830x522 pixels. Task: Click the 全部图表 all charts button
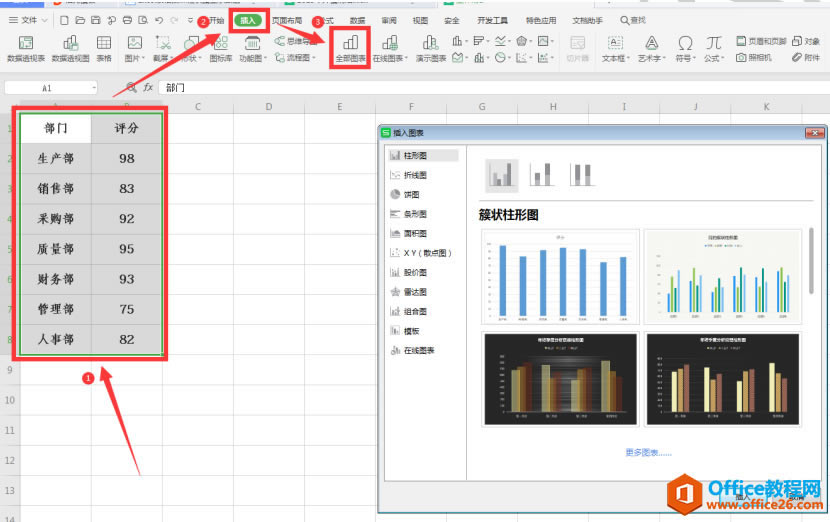350,49
